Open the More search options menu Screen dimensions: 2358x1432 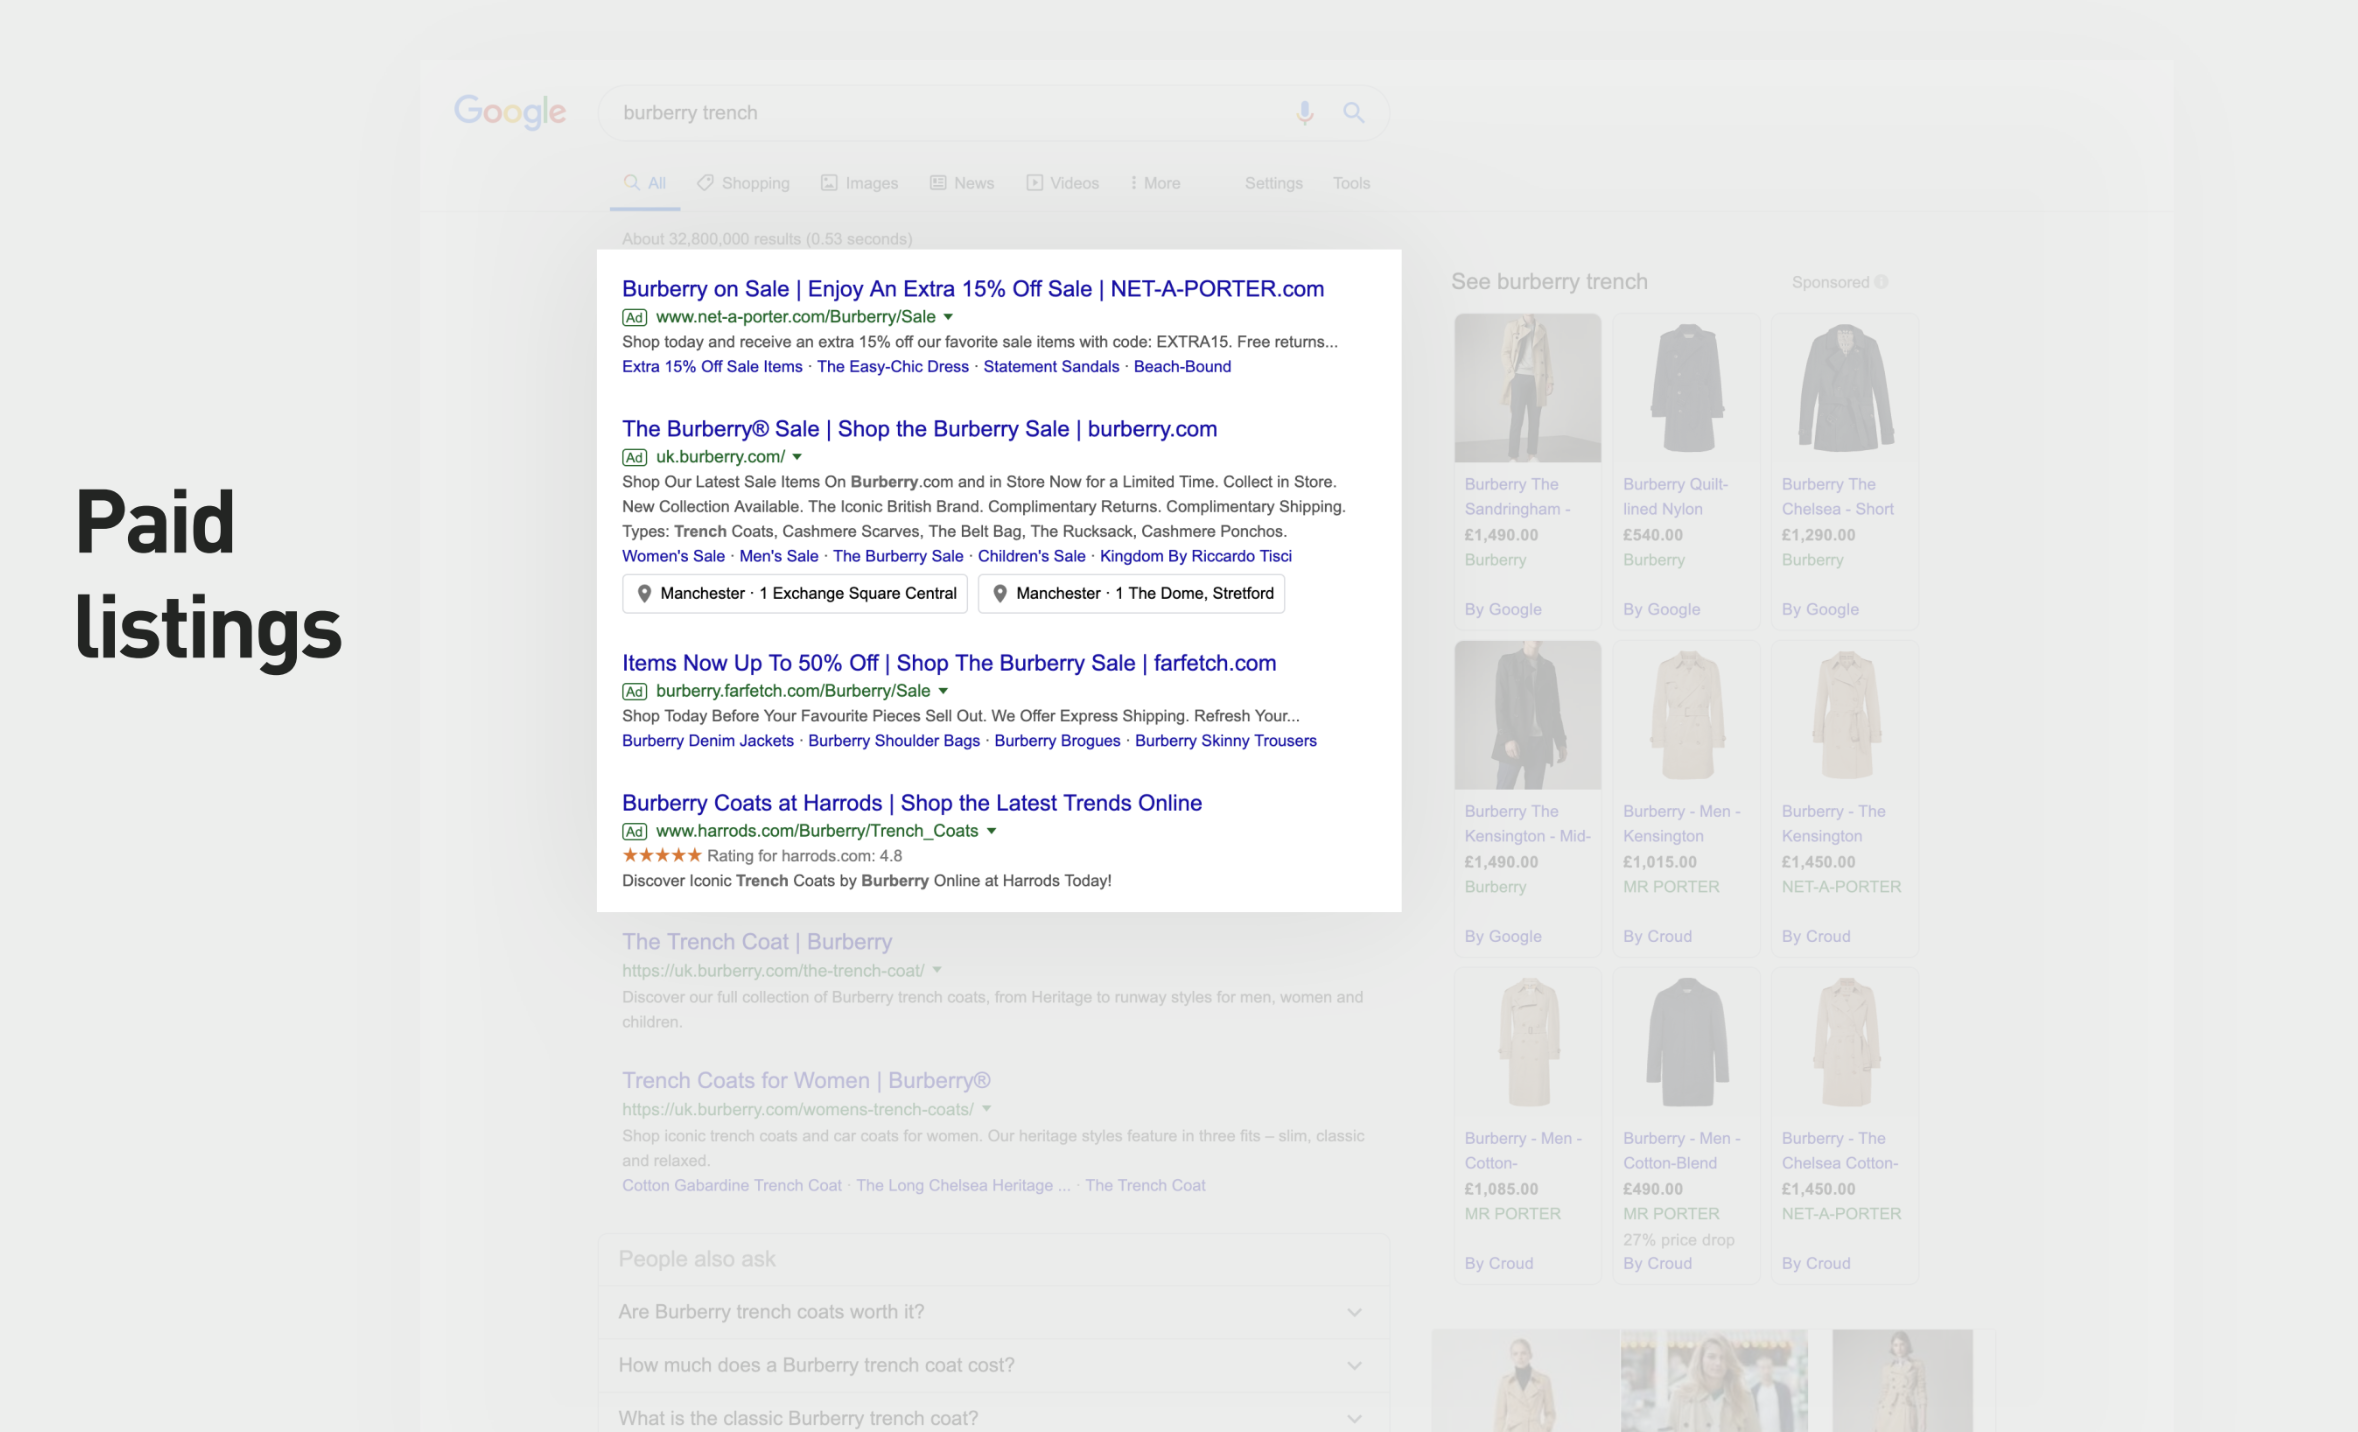pyautogui.click(x=1155, y=183)
